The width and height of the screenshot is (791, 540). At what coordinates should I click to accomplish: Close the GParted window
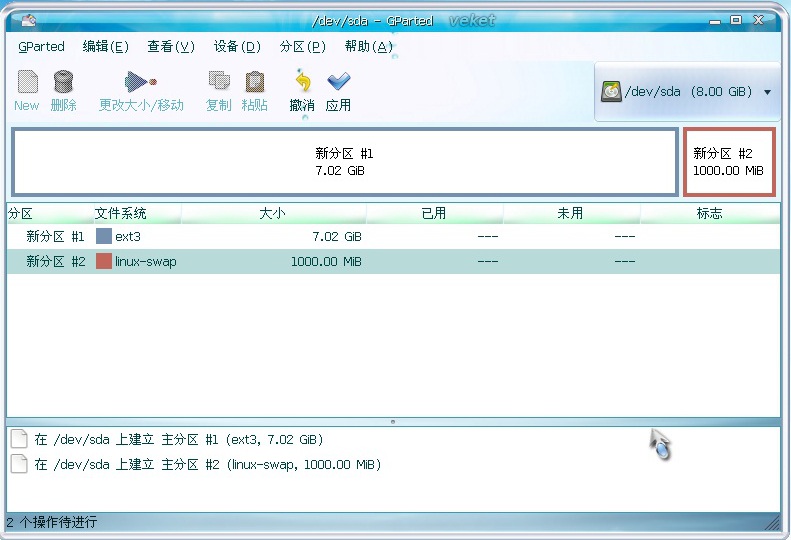point(758,20)
